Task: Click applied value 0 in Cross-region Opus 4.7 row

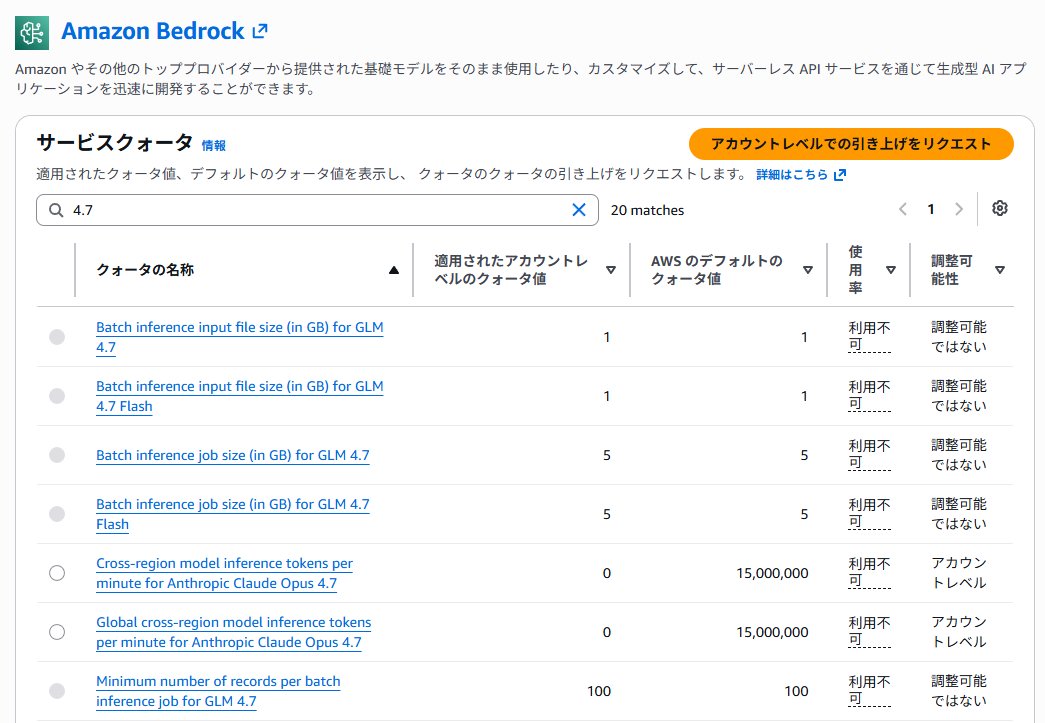Action: (x=606, y=573)
